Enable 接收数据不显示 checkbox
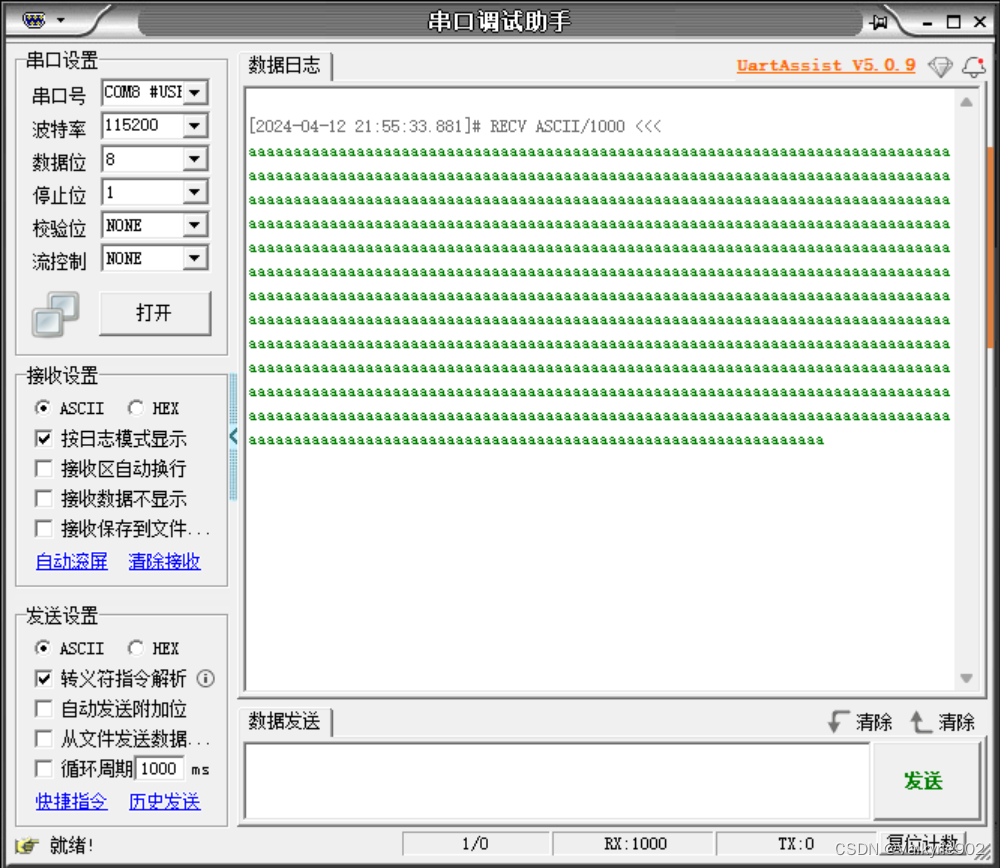The image size is (1000, 868). pos(43,499)
